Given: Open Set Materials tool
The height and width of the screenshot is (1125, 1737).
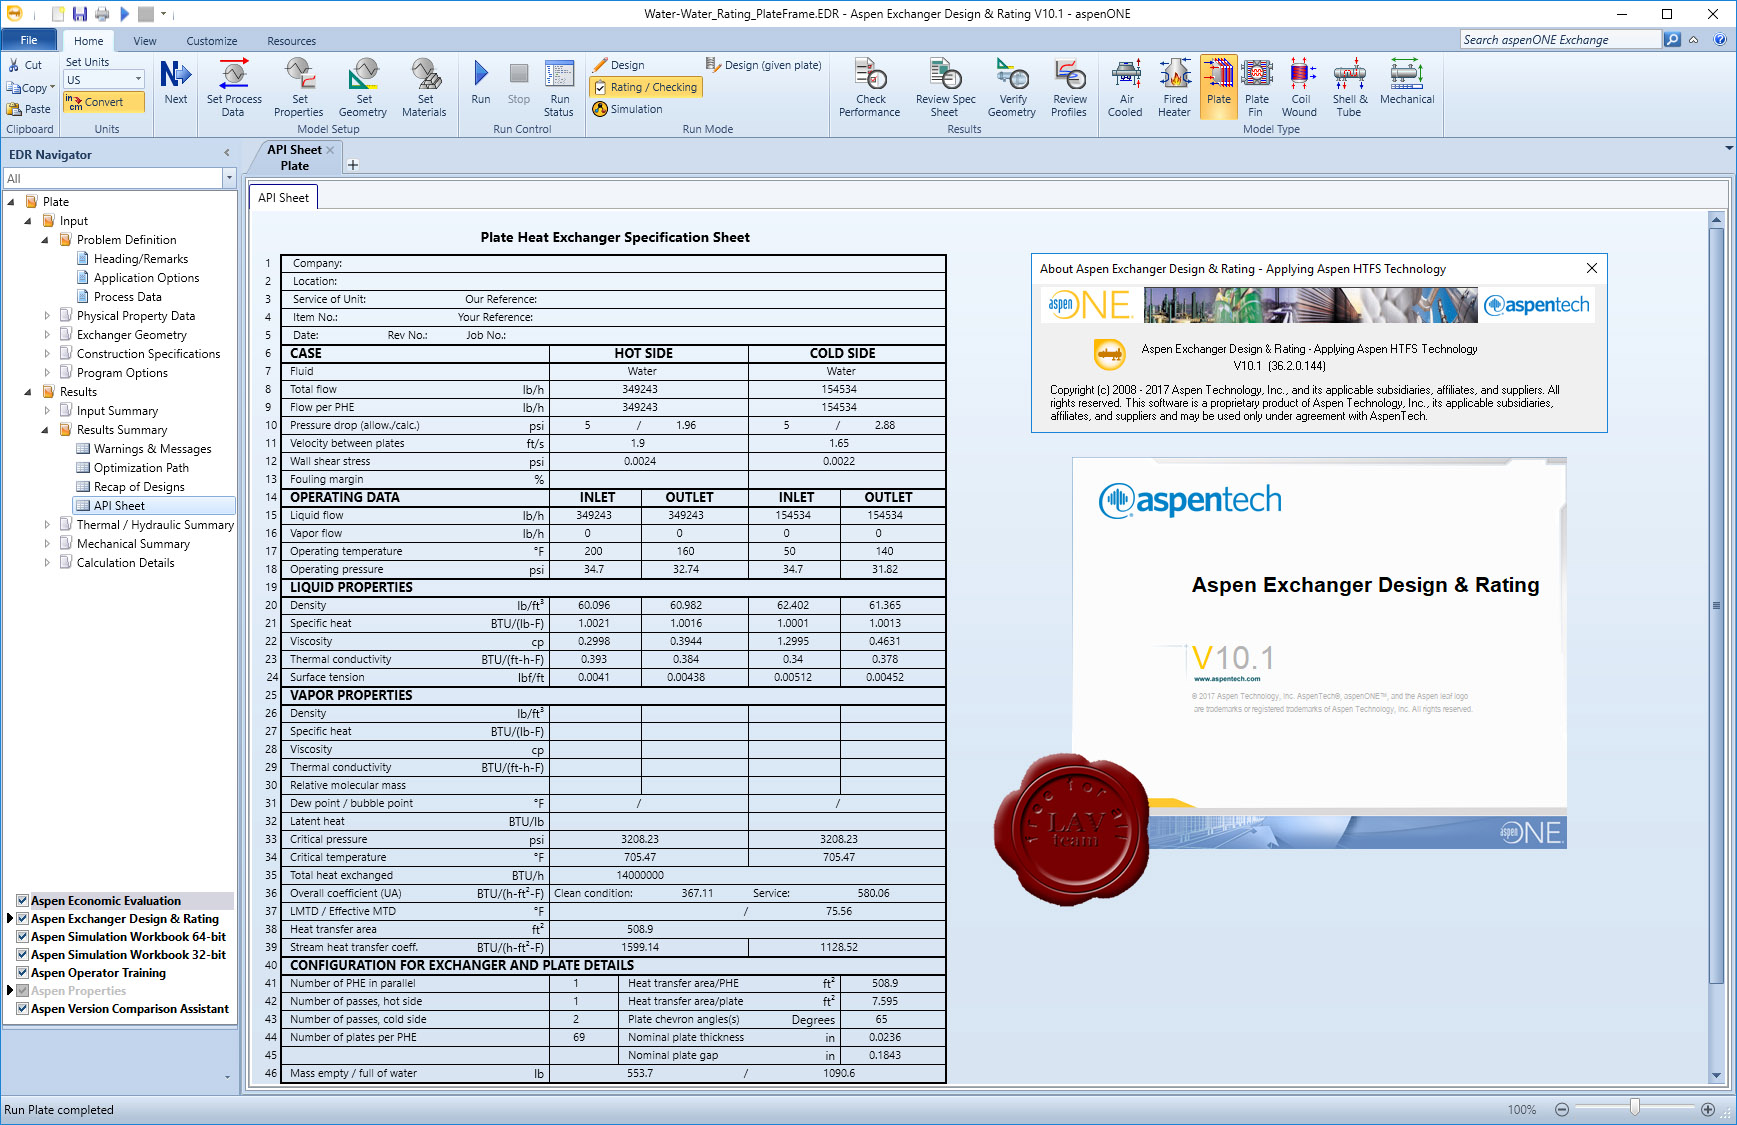Looking at the screenshot, I should (425, 88).
